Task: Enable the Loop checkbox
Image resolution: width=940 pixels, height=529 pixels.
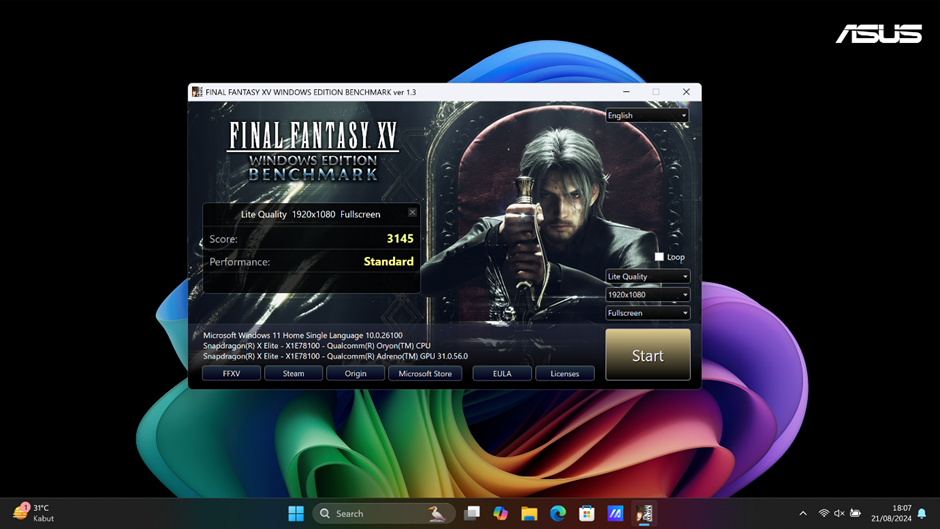Action: pos(659,257)
